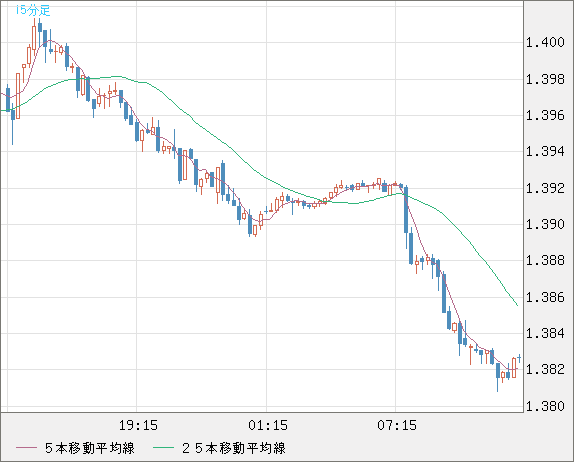Click the 15分足 timeframe label
This screenshot has width=574, height=462.
pyautogui.click(x=33, y=10)
